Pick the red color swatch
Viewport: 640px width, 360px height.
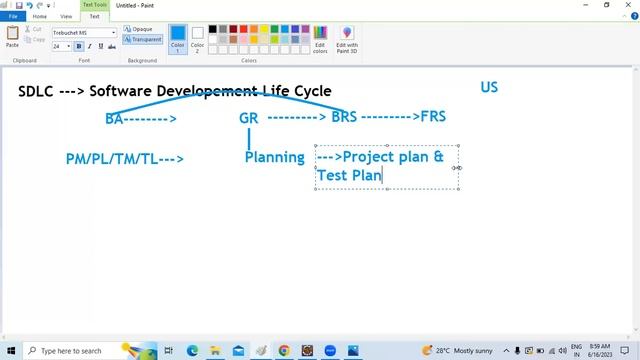coord(244,29)
